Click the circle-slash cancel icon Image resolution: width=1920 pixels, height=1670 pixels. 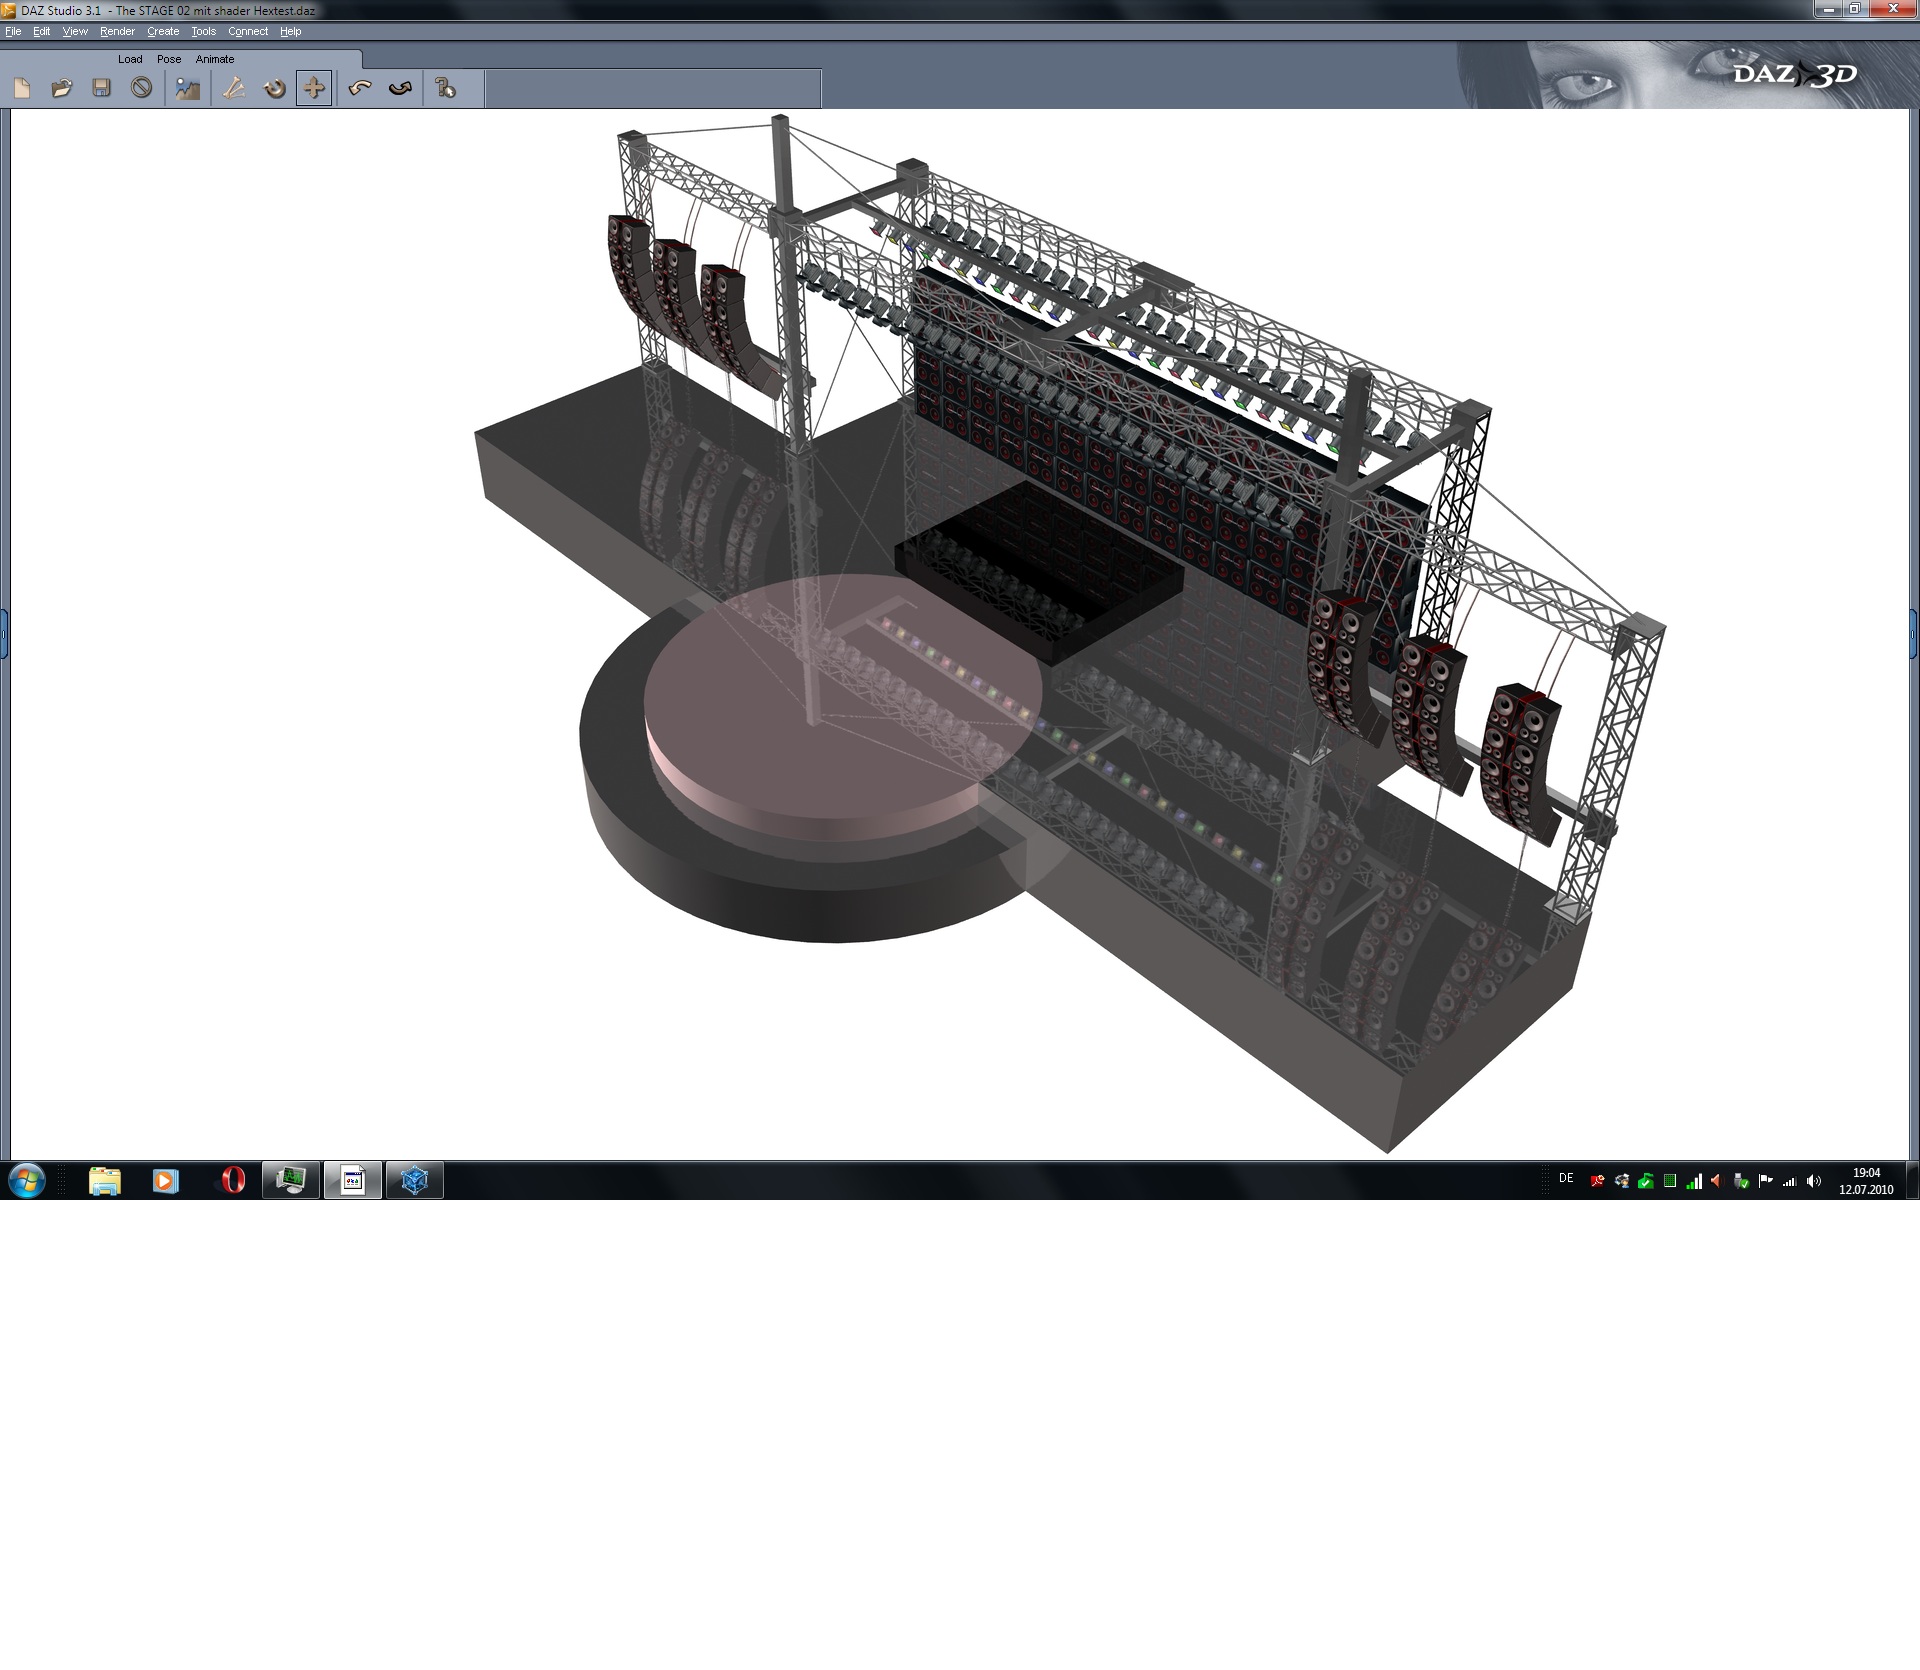[142, 89]
